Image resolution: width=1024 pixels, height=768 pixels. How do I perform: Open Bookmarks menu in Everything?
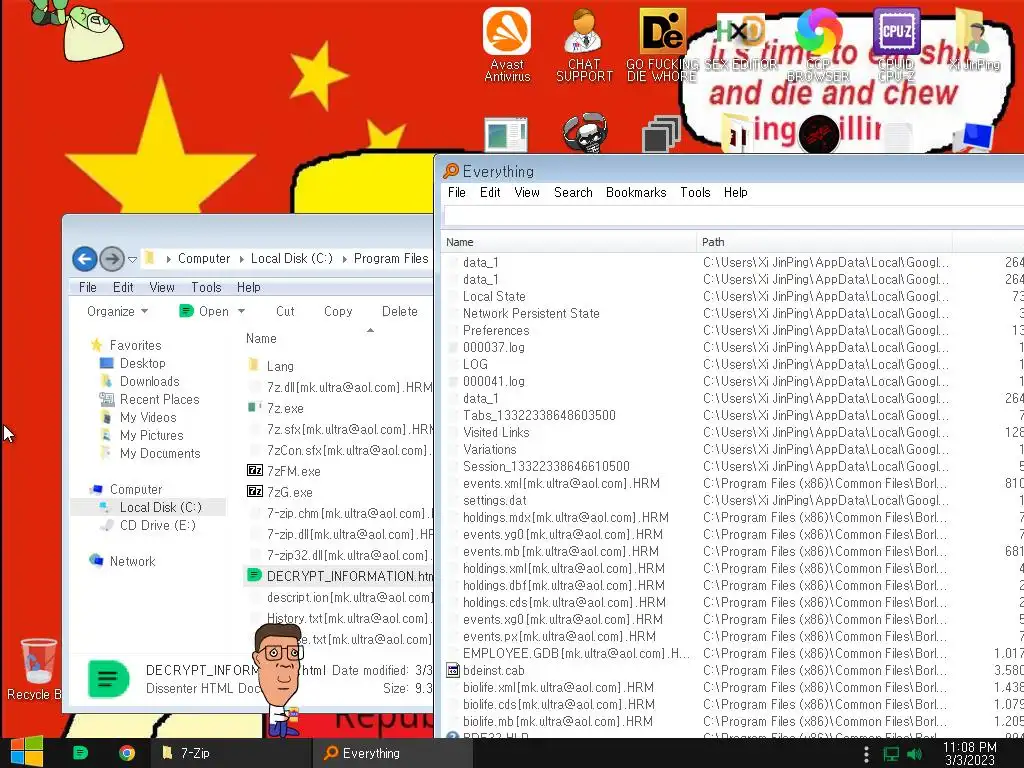[635, 193]
